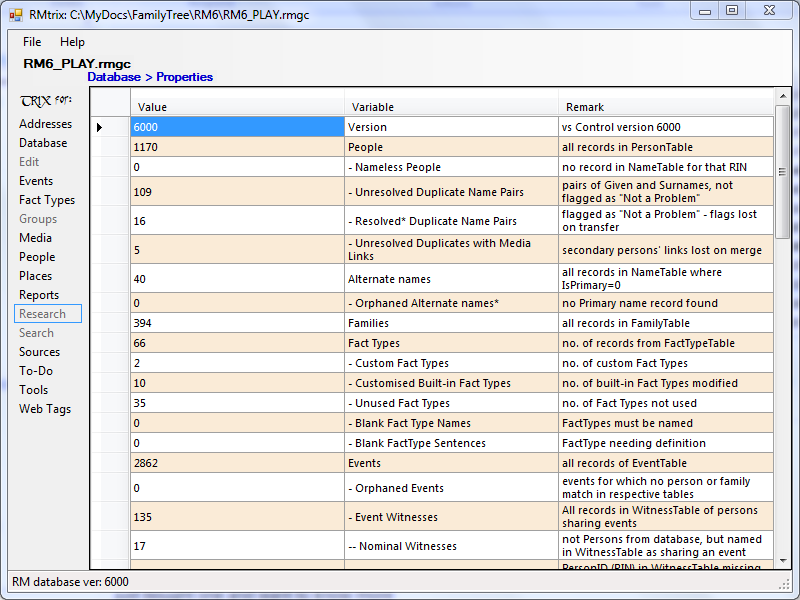The image size is (800, 600).
Task: Click the 'Families' variable cell
Action: coord(452,323)
